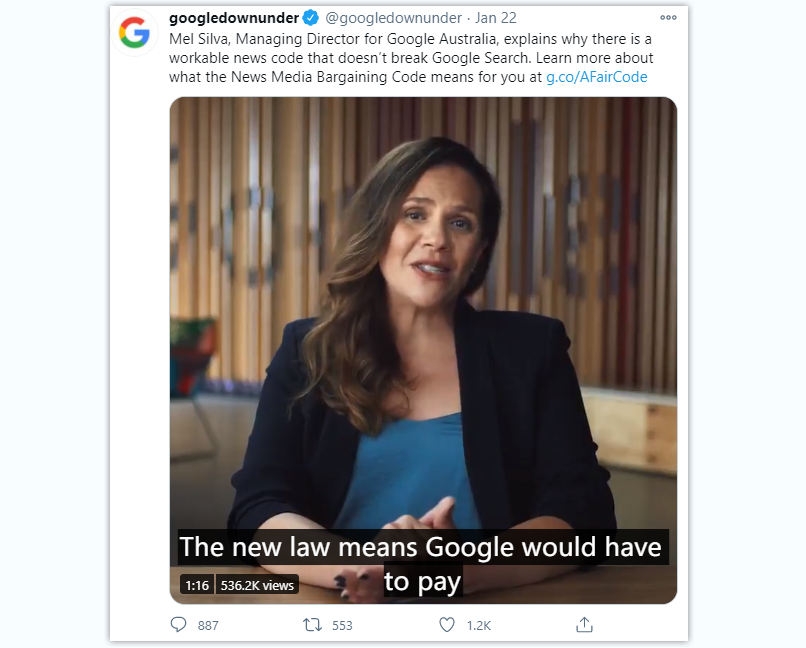Open the Jan 22 timestamp link
Viewport: 806px width, 648px height.
coord(496,18)
